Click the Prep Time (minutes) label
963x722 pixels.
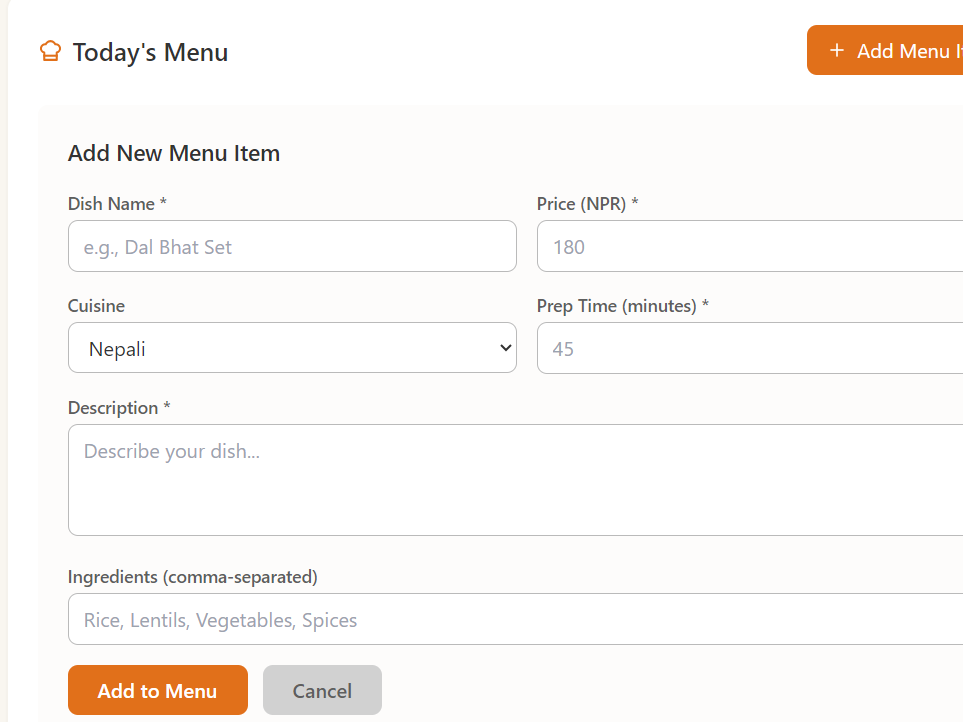click(622, 306)
